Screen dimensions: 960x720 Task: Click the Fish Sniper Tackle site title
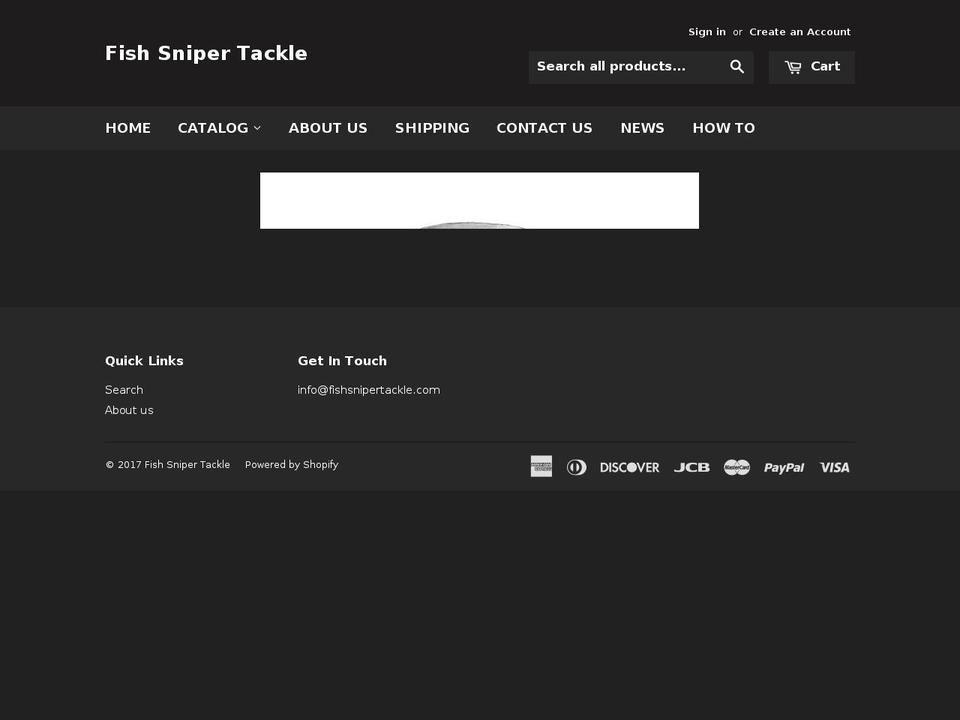tap(206, 53)
